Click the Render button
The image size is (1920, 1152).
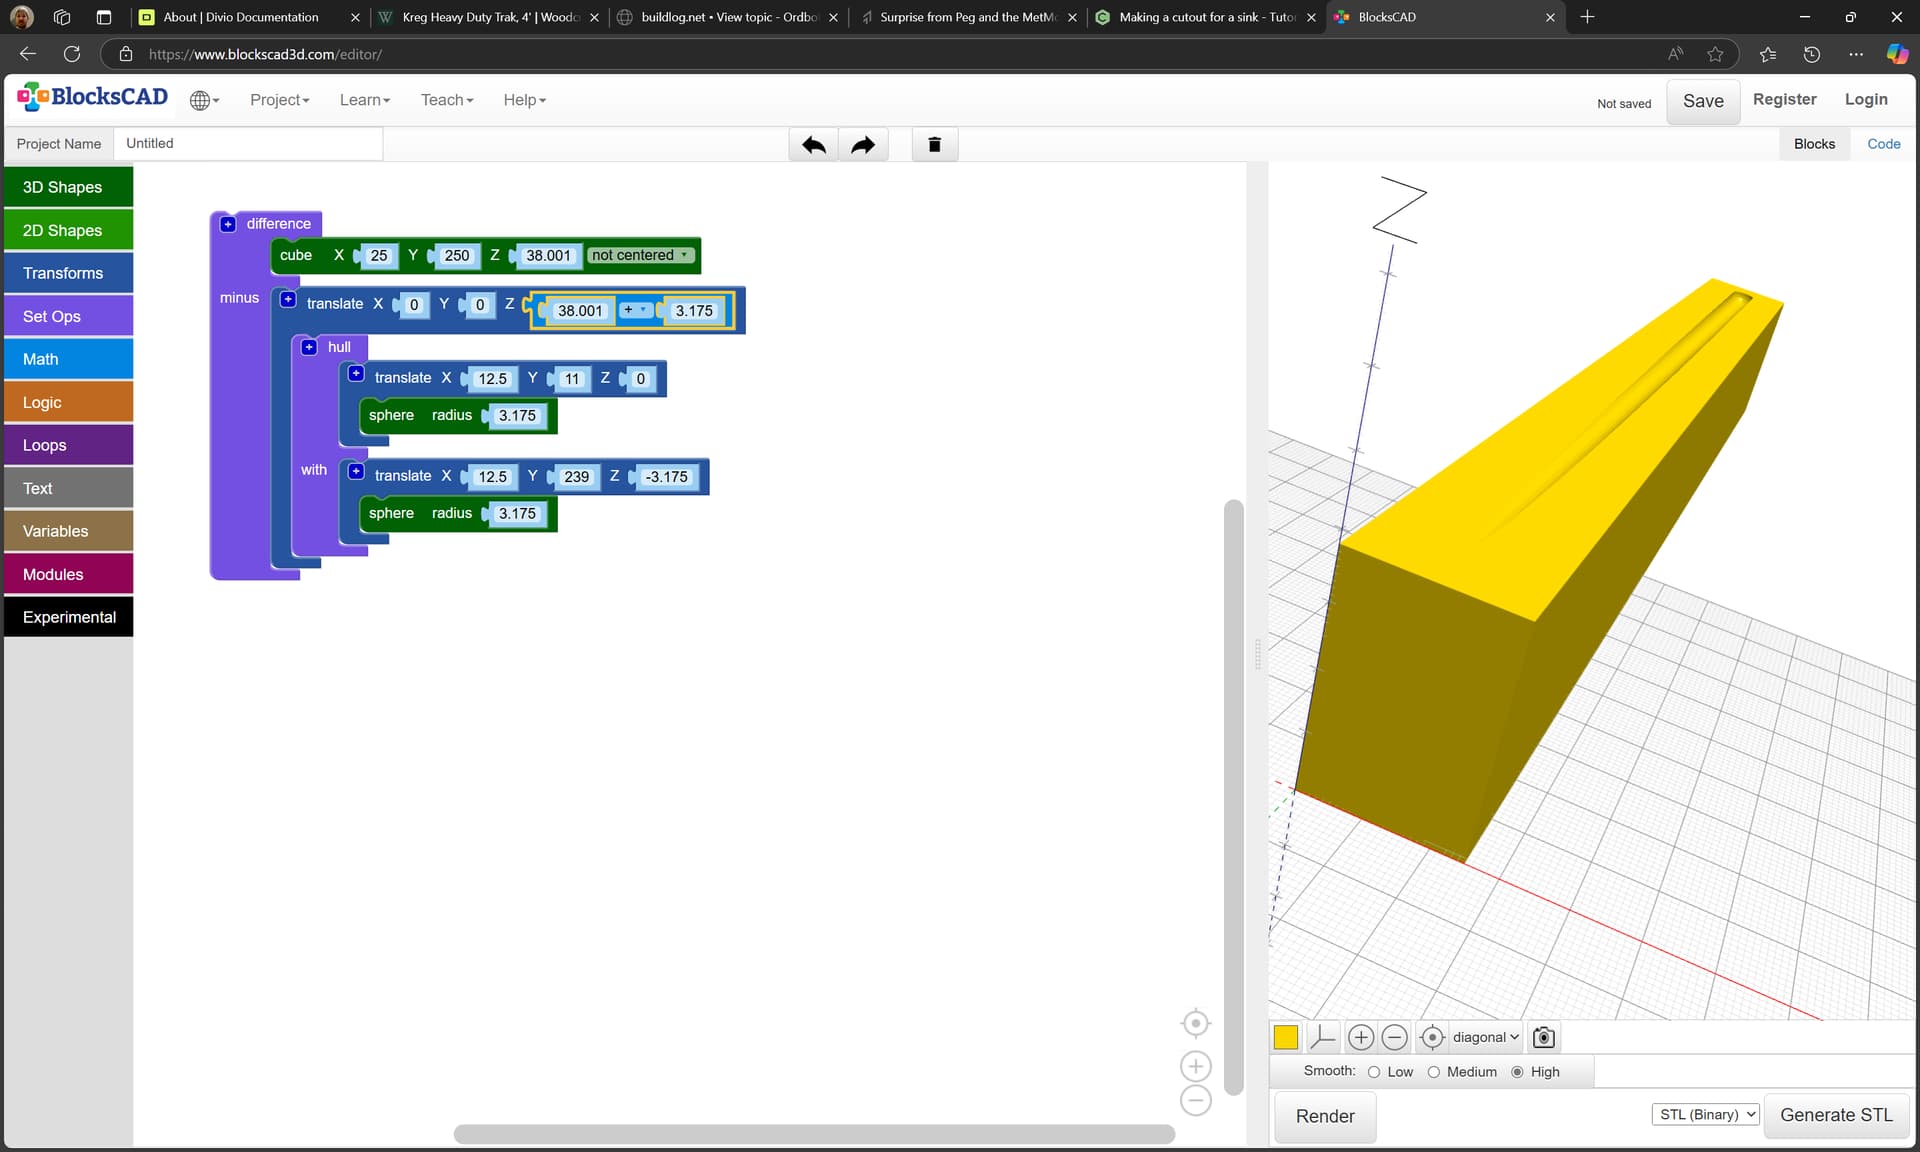click(x=1325, y=1116)
